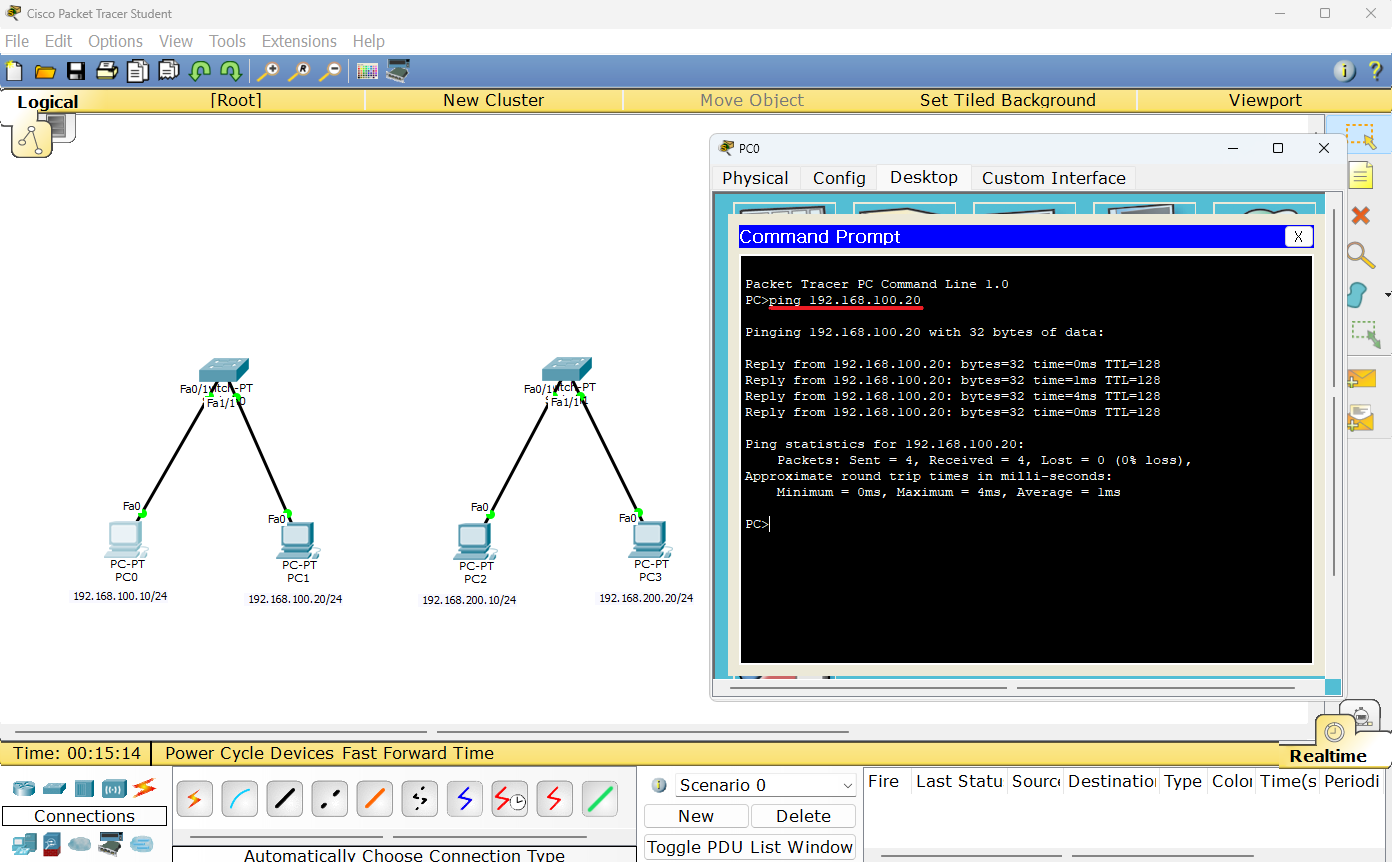
Task: Close the Command Prompt with X
Action: (1298, 237)
